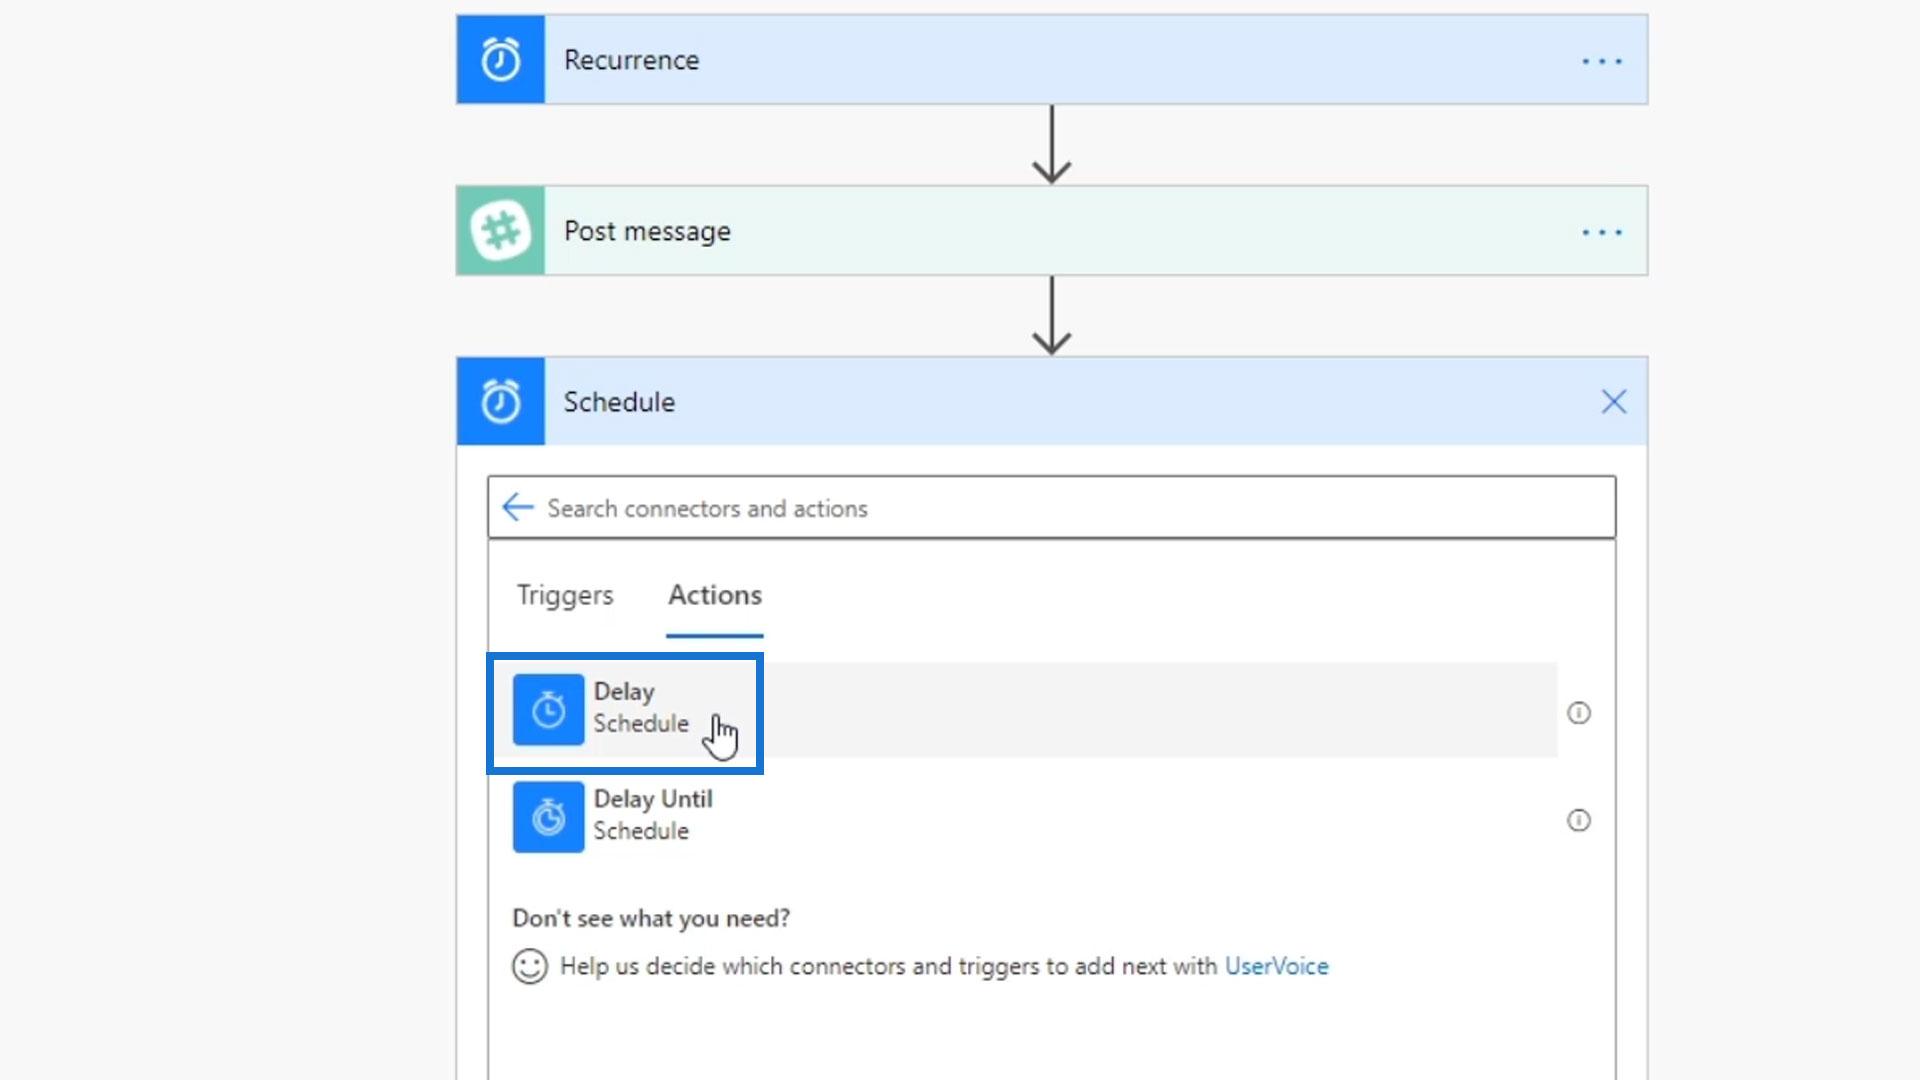The height and width of the screenshot is (1080, 1920).
Task: Open the UserVoice link
Action: point(1276,967)
